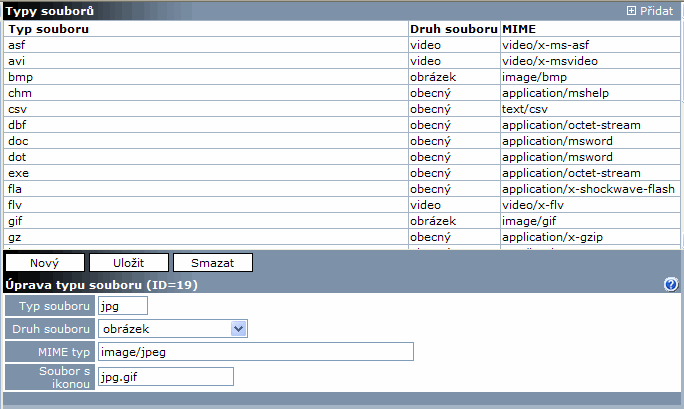This screenshot has width=684, height=409.
Task: Click the blue help question mark icon
Action: [671, 285]
